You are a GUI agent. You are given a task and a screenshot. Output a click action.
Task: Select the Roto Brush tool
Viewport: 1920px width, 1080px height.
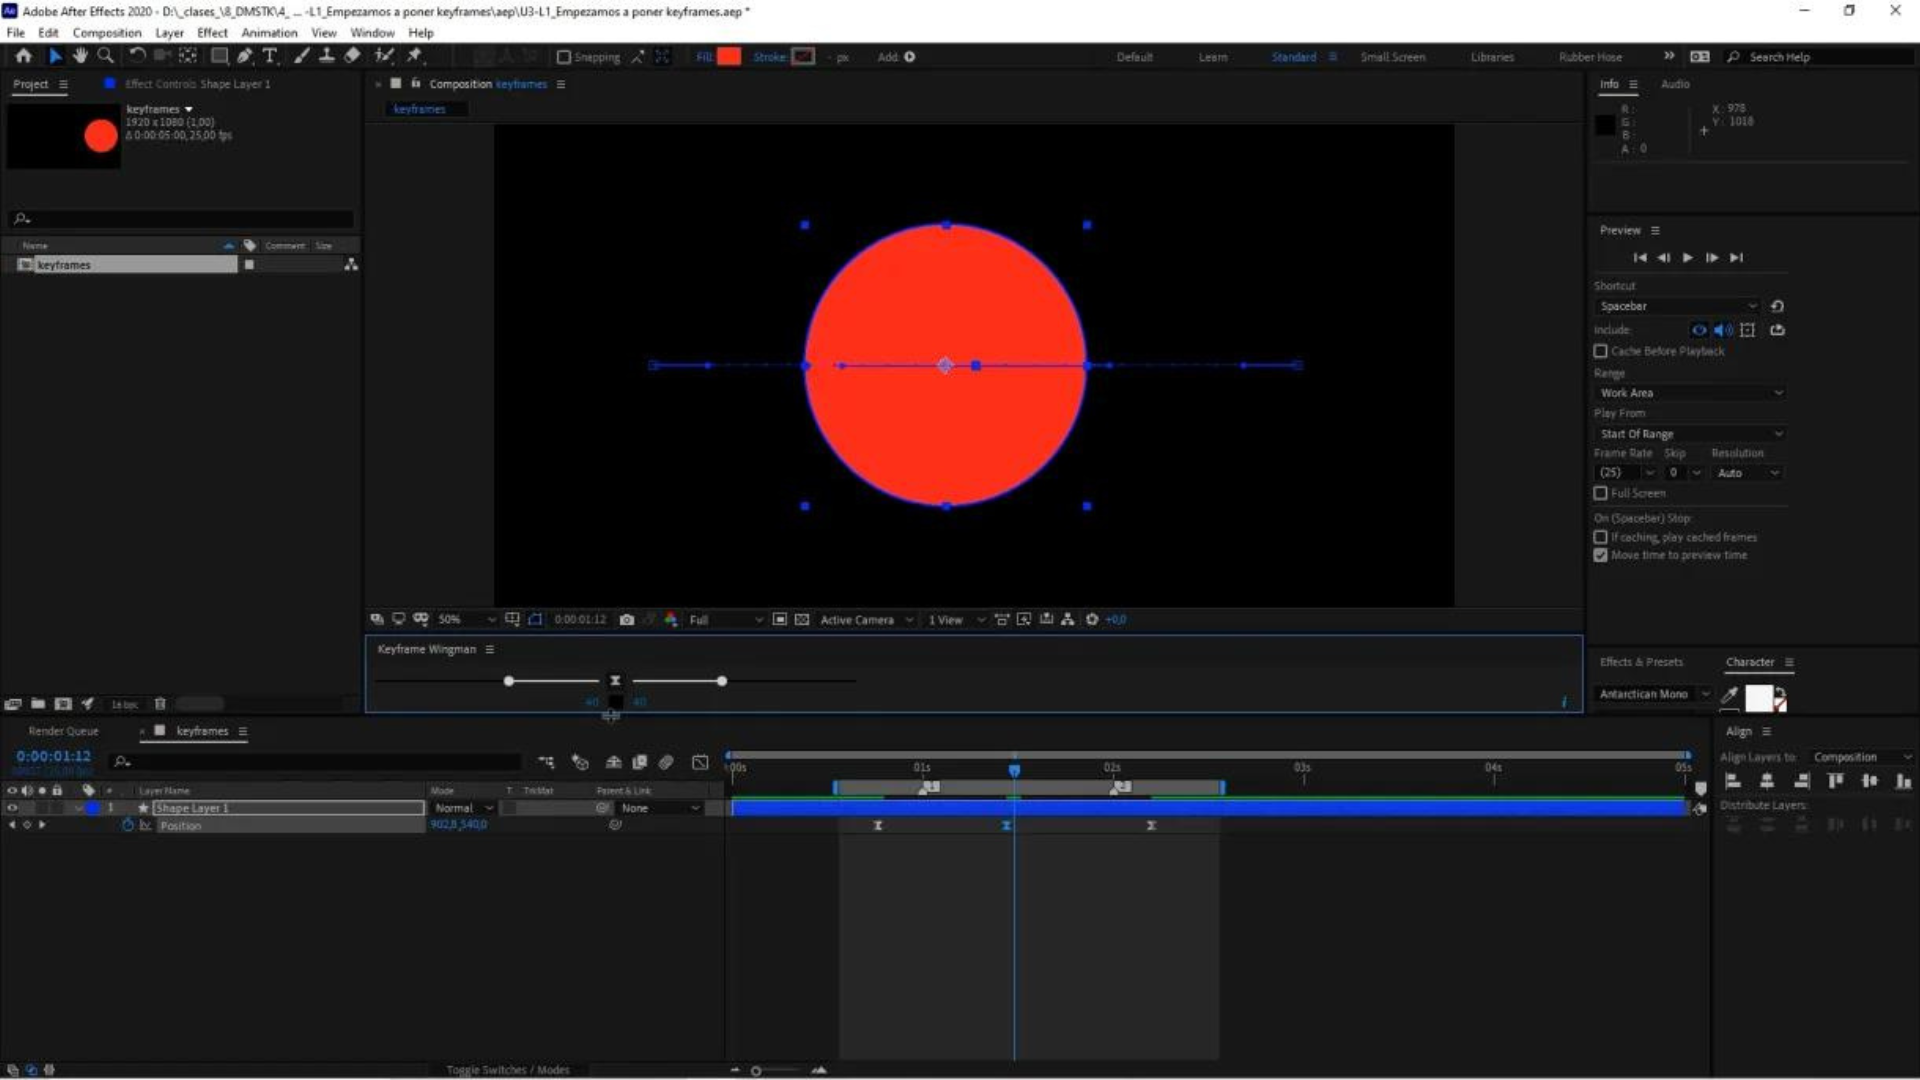[x=384, y=56]
